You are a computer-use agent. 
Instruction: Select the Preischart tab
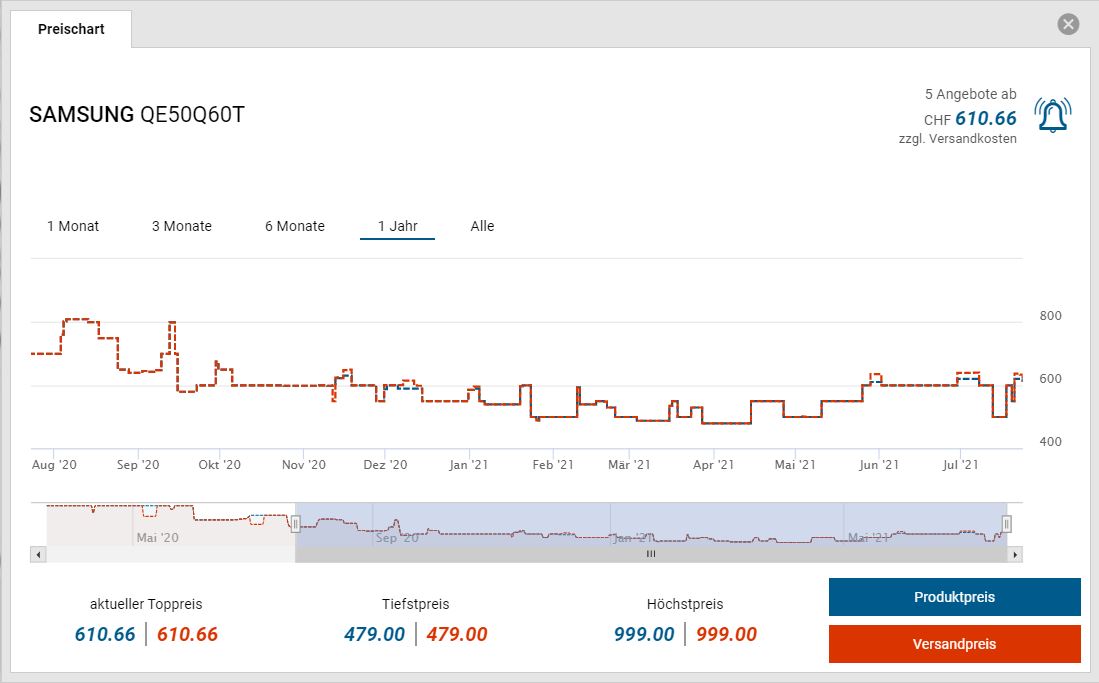coord(71,29)
